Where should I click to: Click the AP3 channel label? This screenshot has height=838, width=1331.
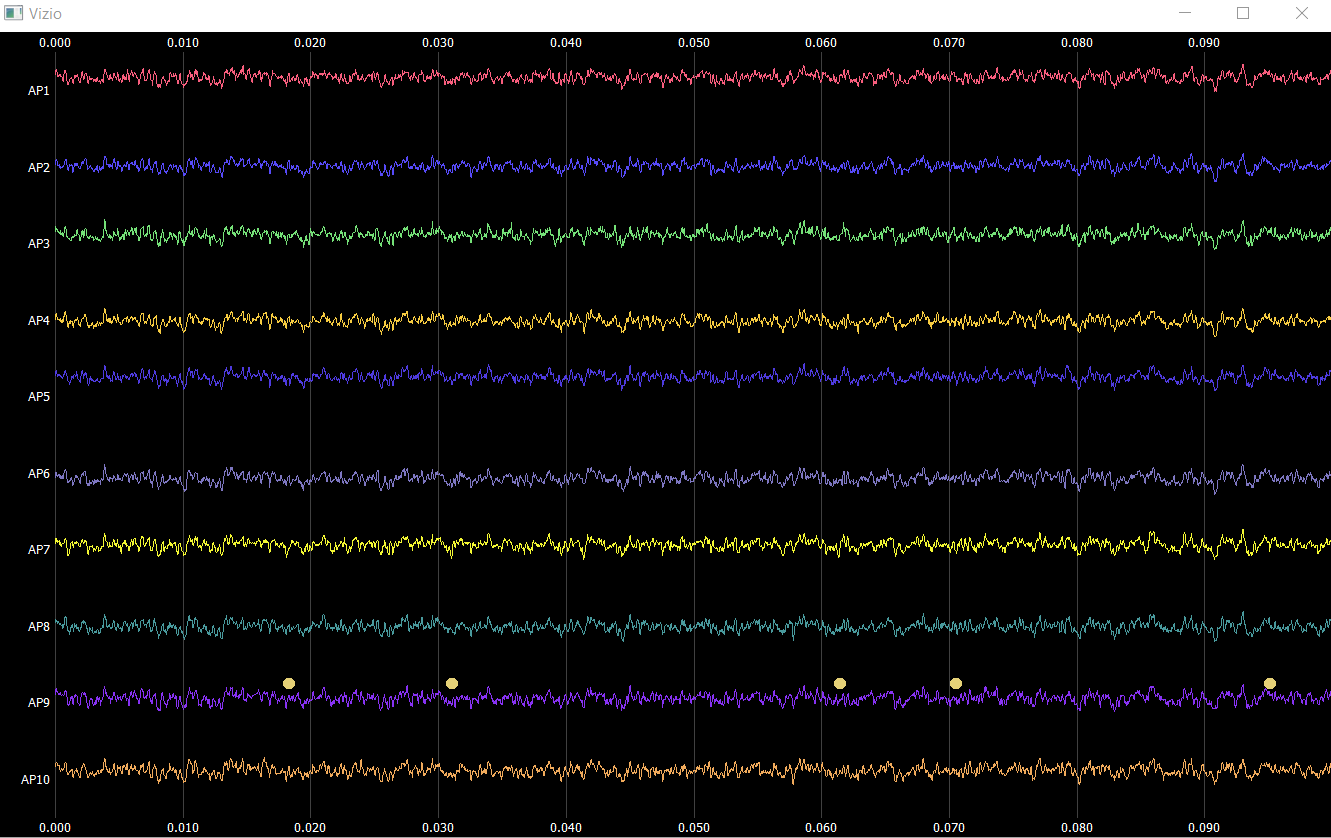tap(38, 244)
